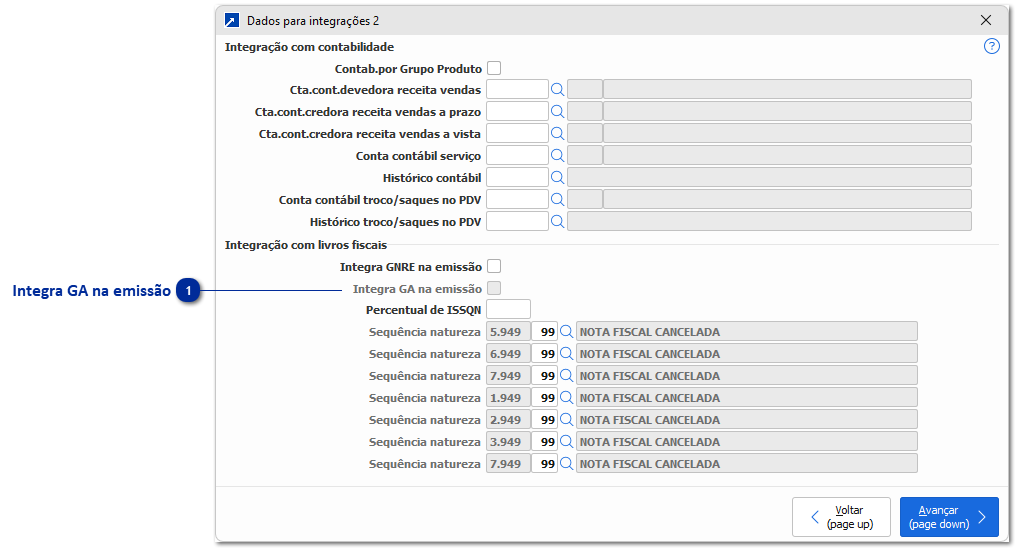Click Voltar (page up) button

click(841, 517)
